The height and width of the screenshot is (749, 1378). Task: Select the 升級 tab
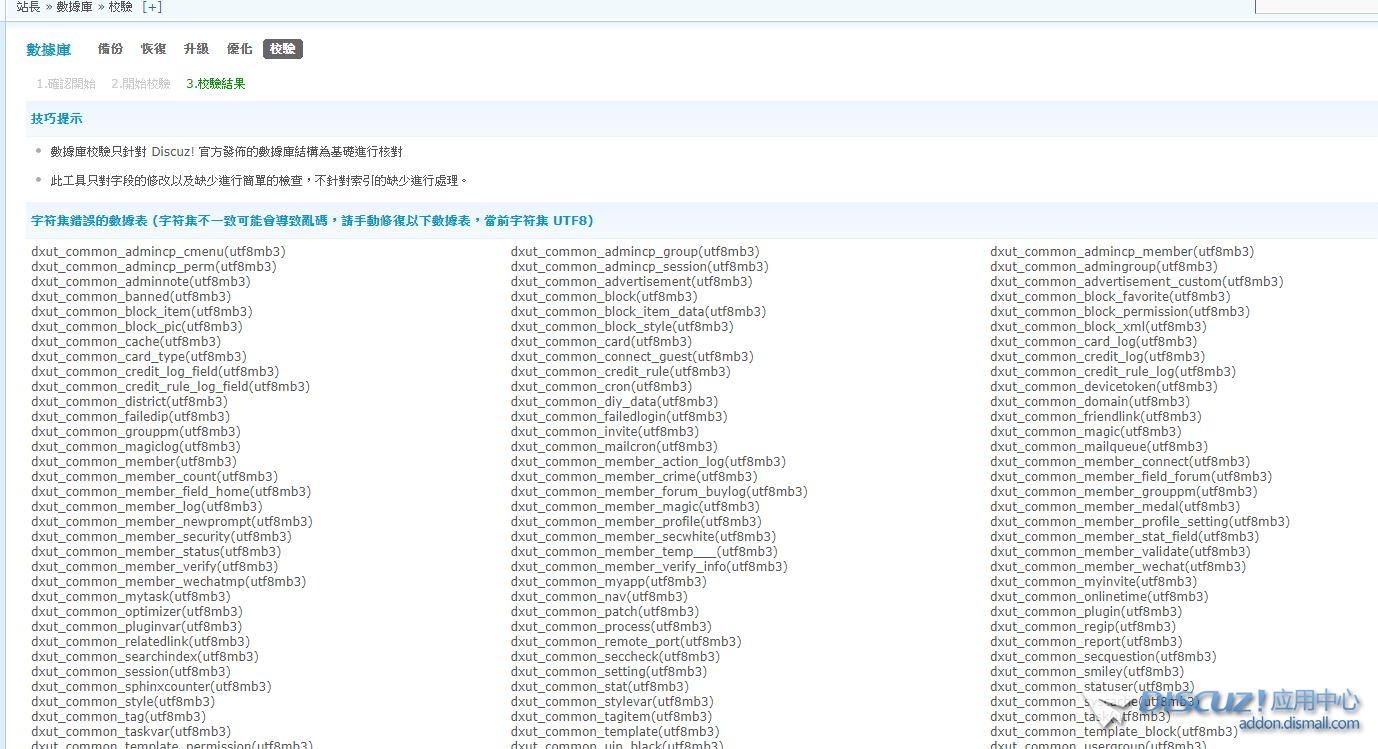(x=196, y=49)
